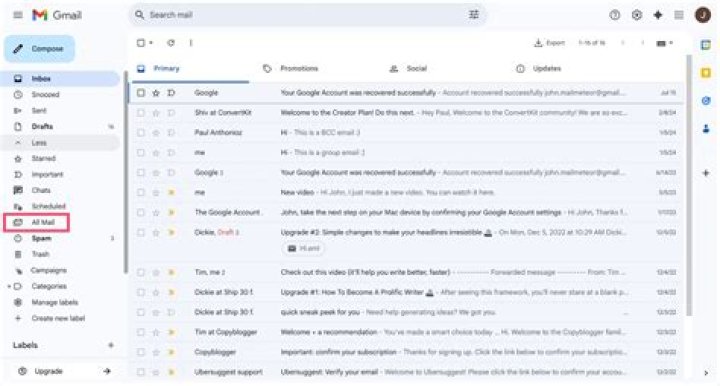Add a new label with plus icon
Screen dimensions: 720x386
[x=111, y=345]
